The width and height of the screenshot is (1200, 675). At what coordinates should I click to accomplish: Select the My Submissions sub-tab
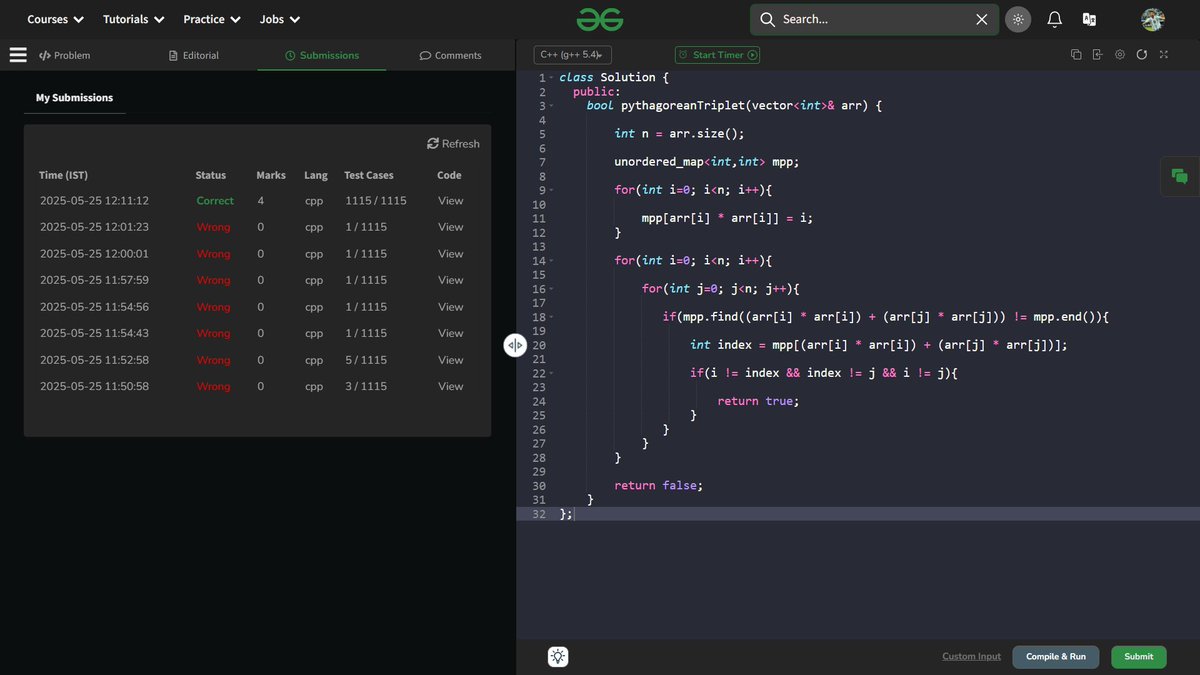point(74,98)
